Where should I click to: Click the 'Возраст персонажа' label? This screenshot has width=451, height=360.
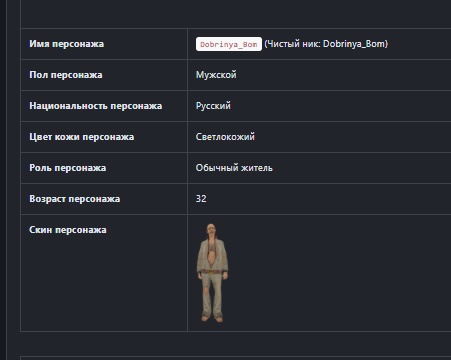75,199
